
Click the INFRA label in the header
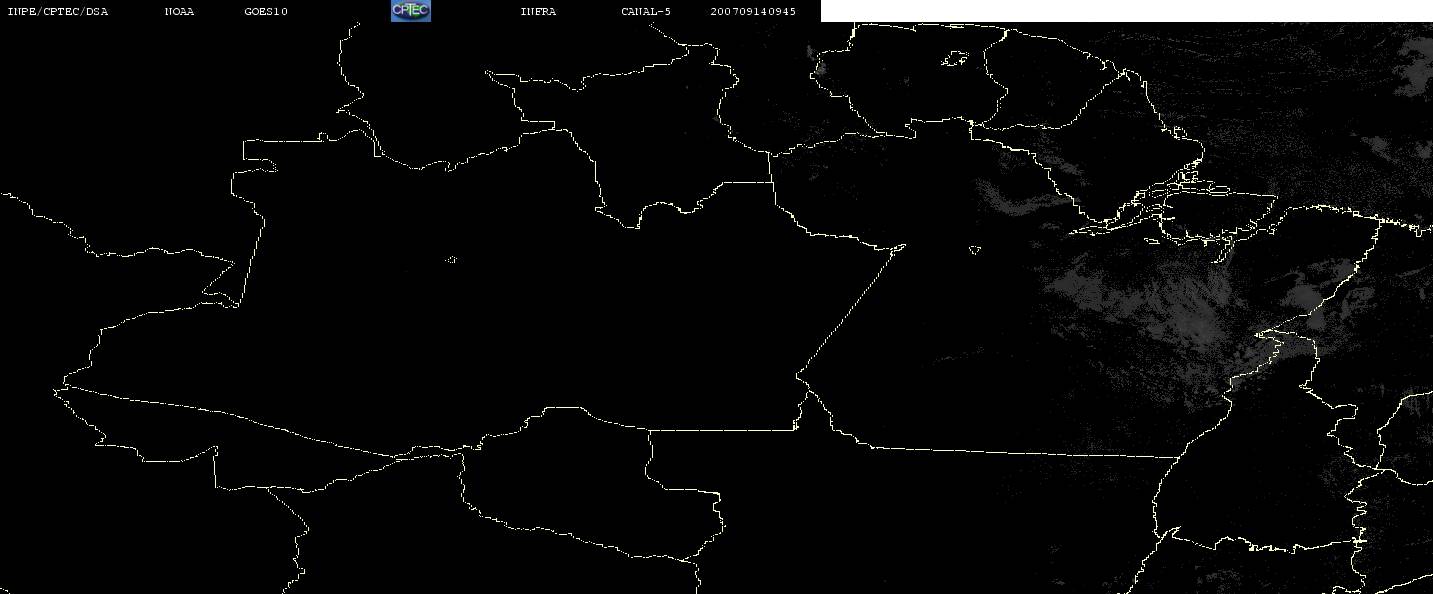[538, 12]
